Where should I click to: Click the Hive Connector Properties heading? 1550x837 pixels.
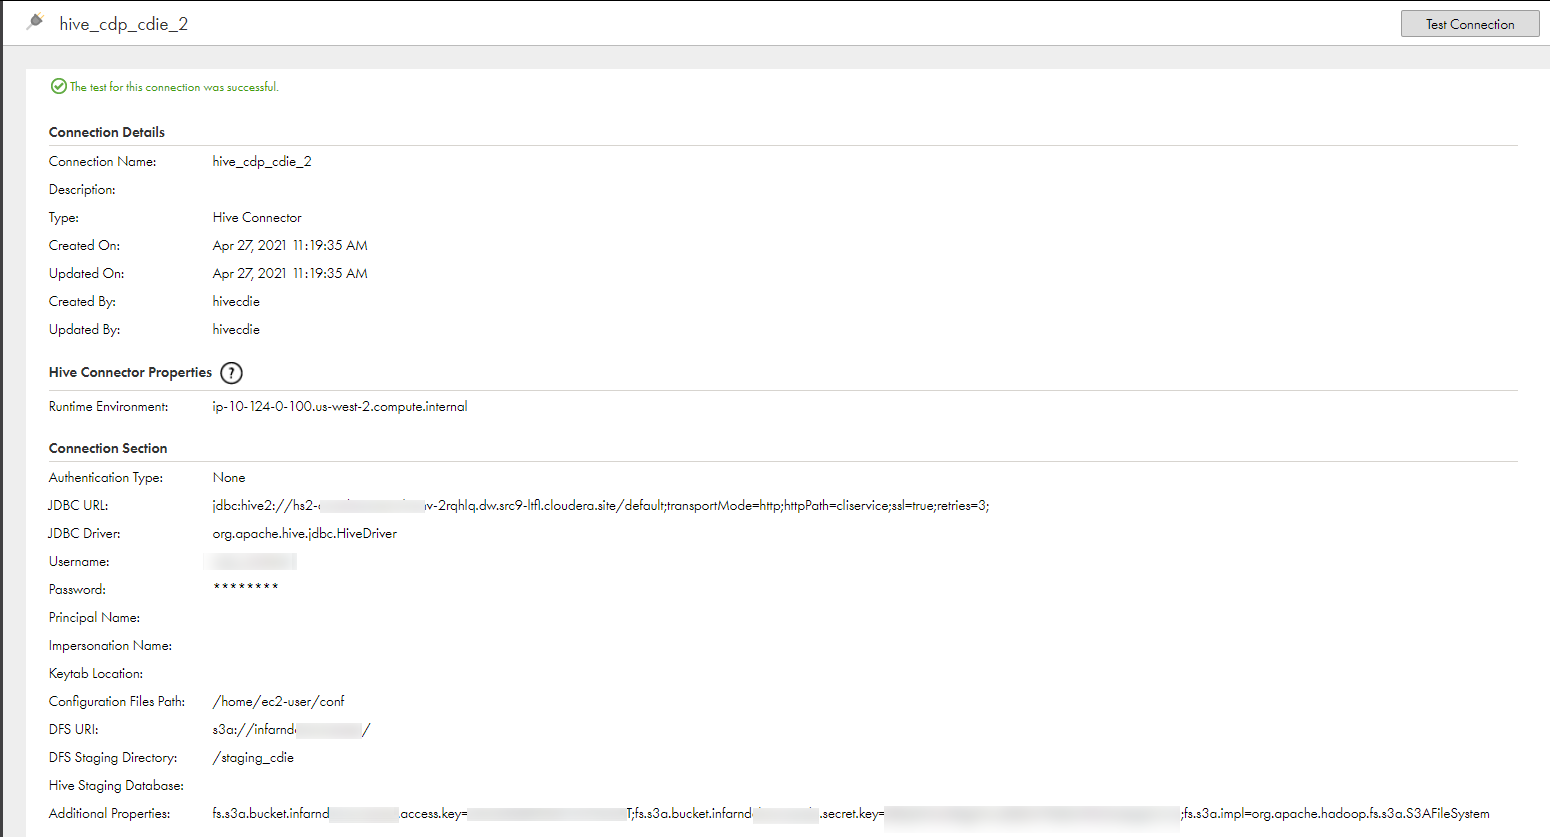coord(130,372)
